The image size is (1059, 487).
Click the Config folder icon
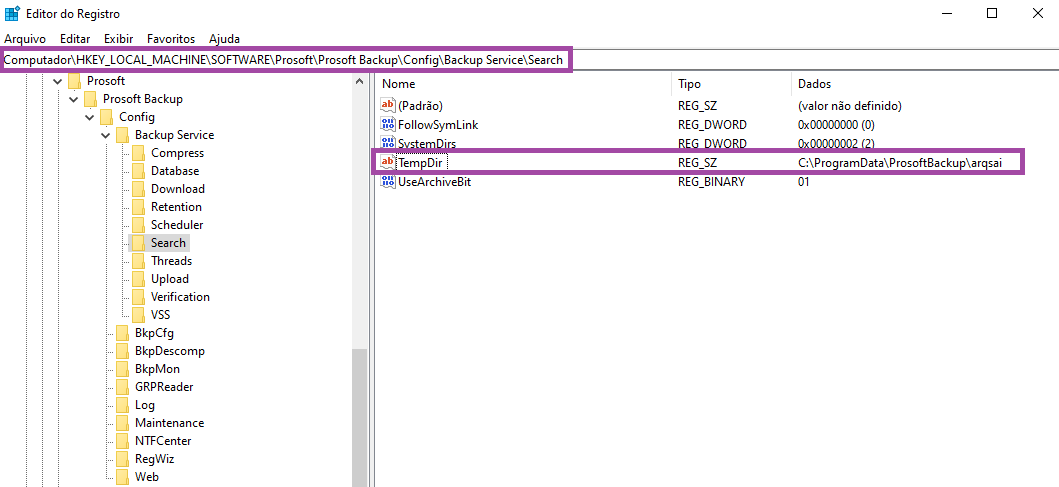point(107,117)
